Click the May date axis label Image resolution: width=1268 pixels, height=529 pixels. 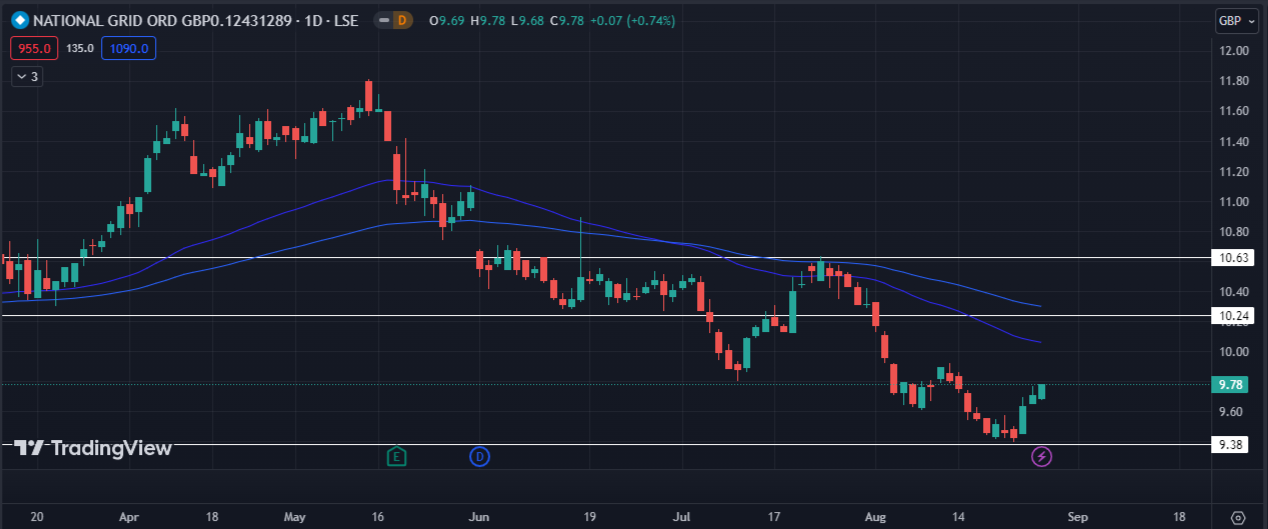(x=295, y=517)
